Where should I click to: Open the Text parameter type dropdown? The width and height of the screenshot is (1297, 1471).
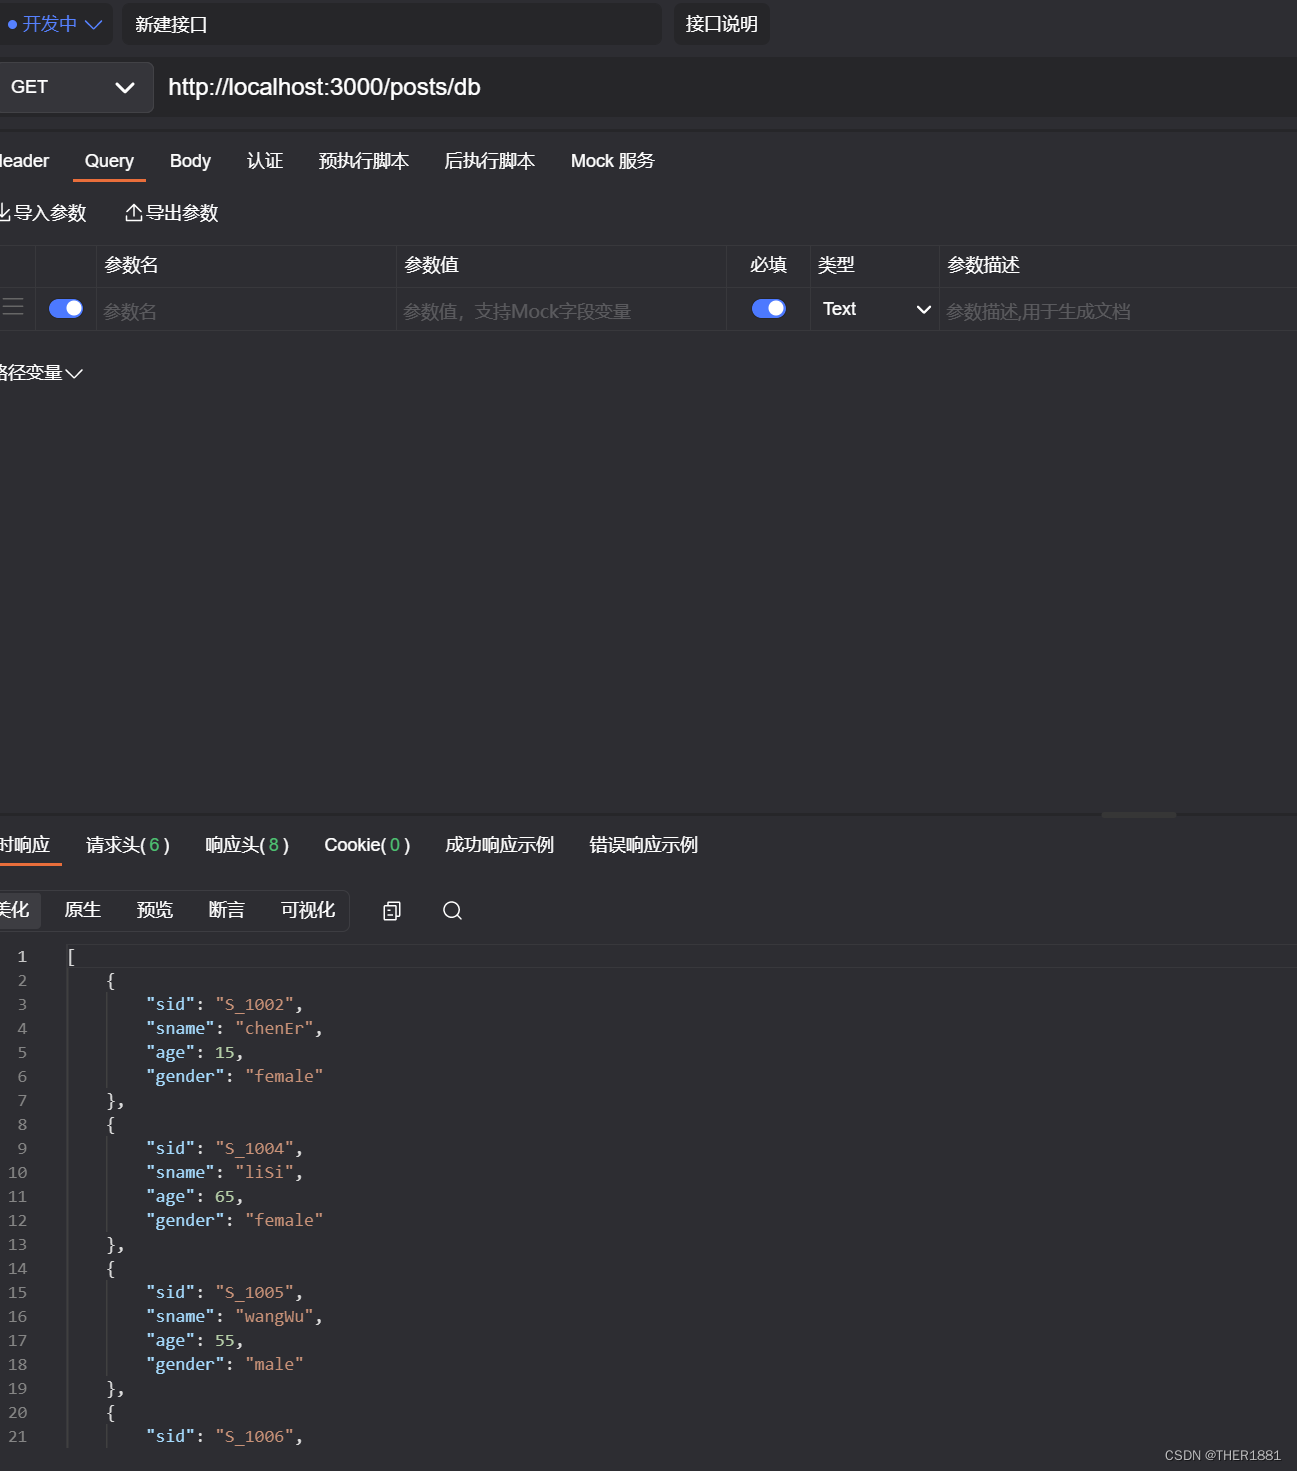tap(874, 309)
